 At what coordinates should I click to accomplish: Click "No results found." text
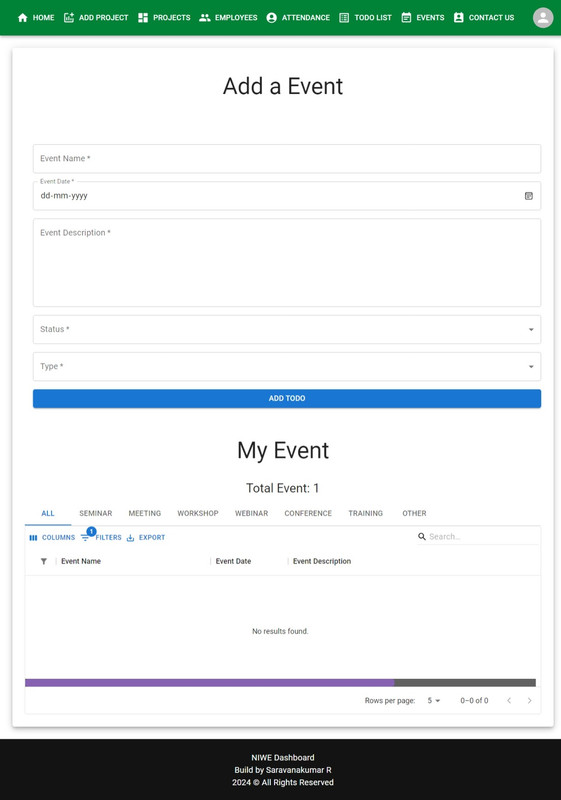click(280, 632)
